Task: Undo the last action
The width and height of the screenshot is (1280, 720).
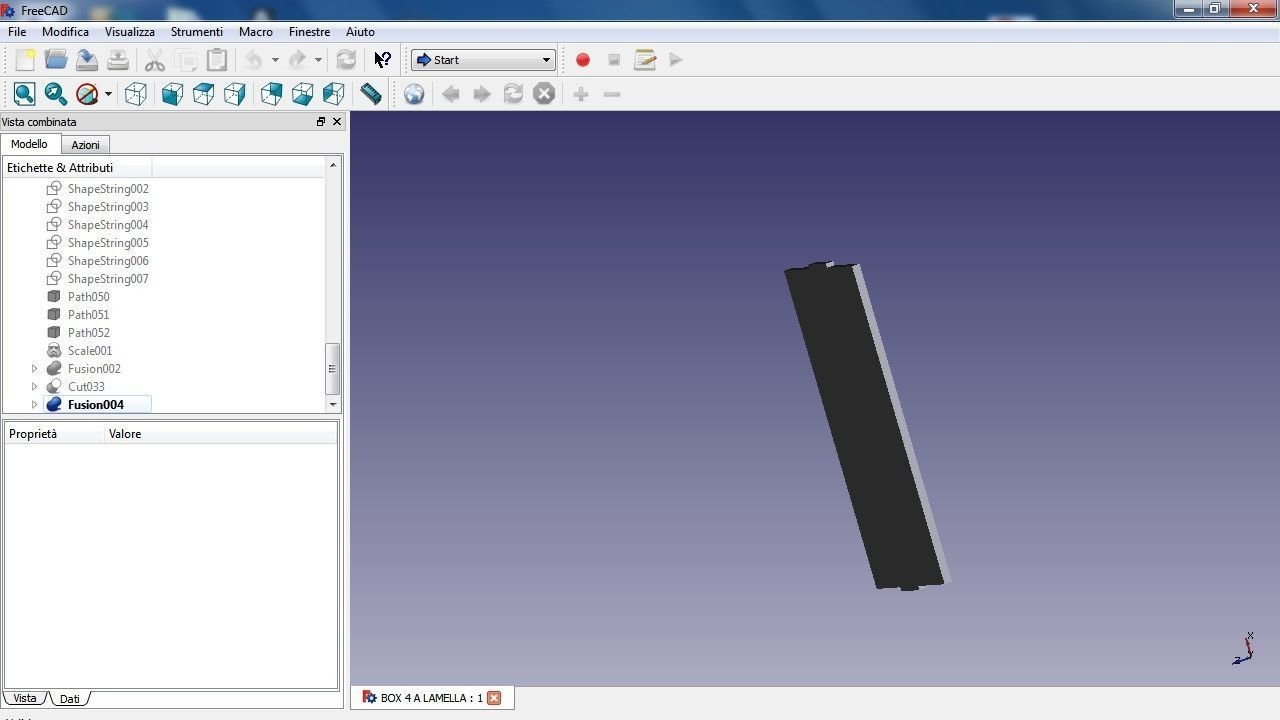Action: pyautogui.click(x=253, y=60)
